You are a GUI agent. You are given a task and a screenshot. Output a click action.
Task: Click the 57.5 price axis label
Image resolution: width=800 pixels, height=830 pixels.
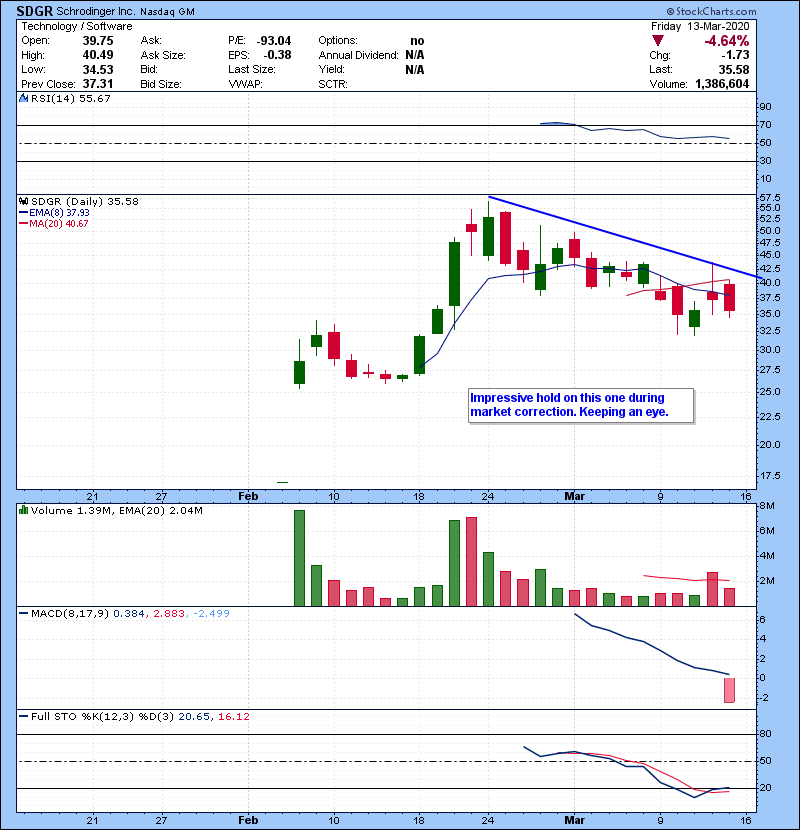(x=769, y=198)
